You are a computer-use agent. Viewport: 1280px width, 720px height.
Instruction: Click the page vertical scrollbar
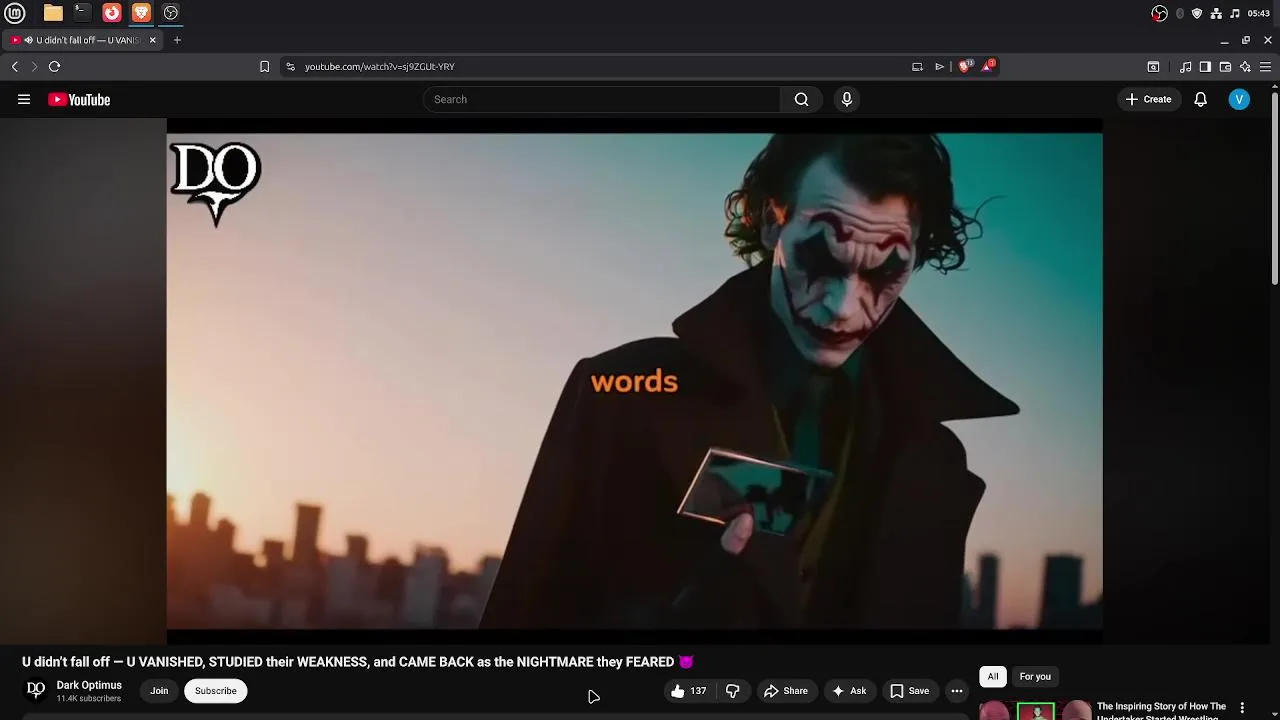click(x=1275, y=187)
